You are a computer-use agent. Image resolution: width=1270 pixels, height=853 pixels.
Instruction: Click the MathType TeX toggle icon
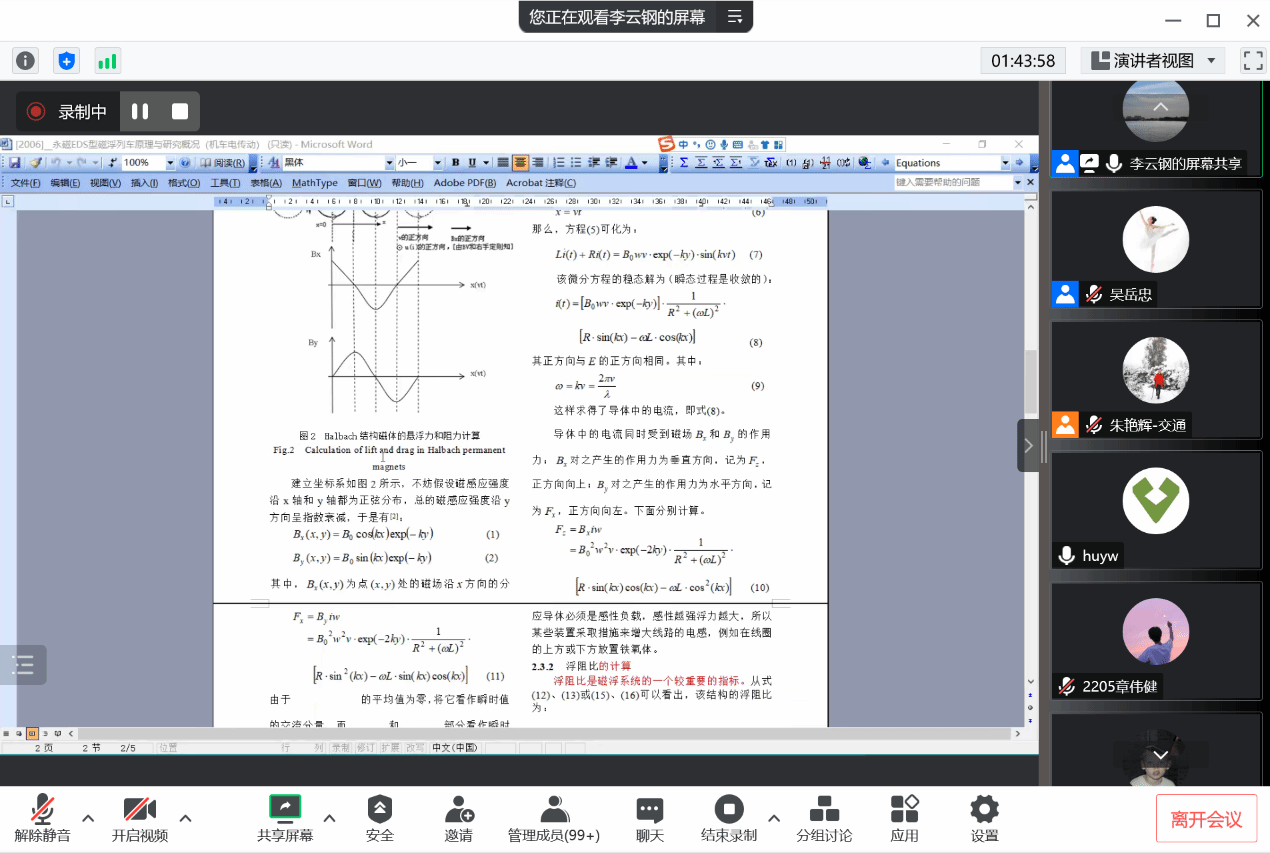[x=771, y=162]
